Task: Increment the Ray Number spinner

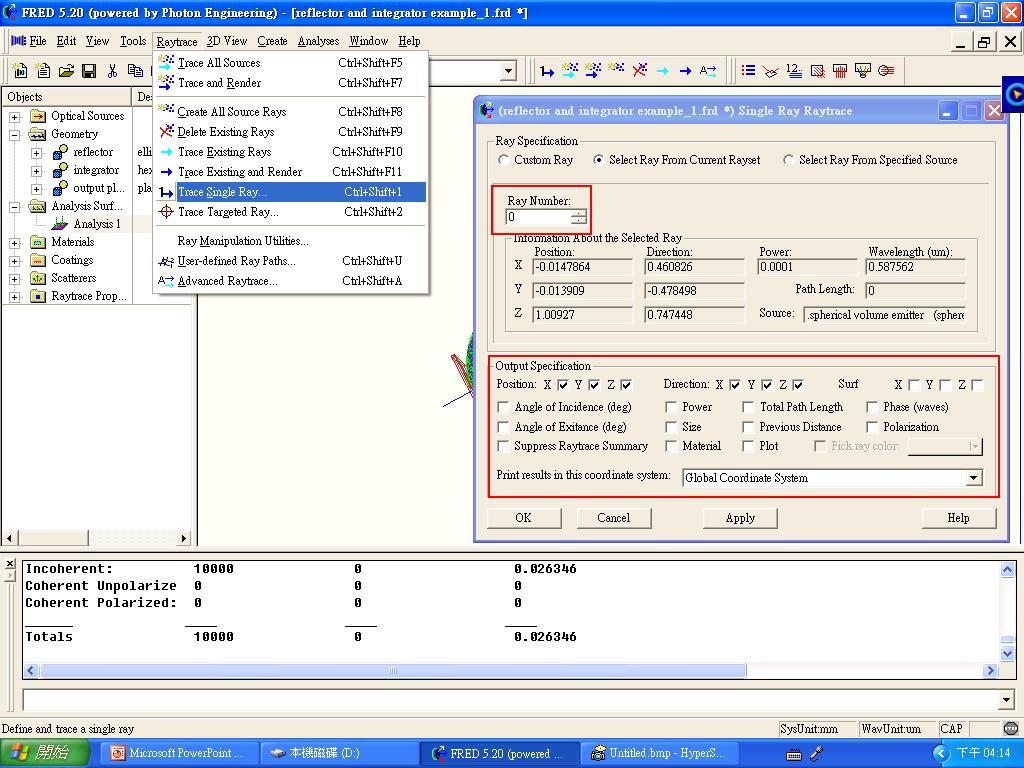Action: tap(579, 213)
